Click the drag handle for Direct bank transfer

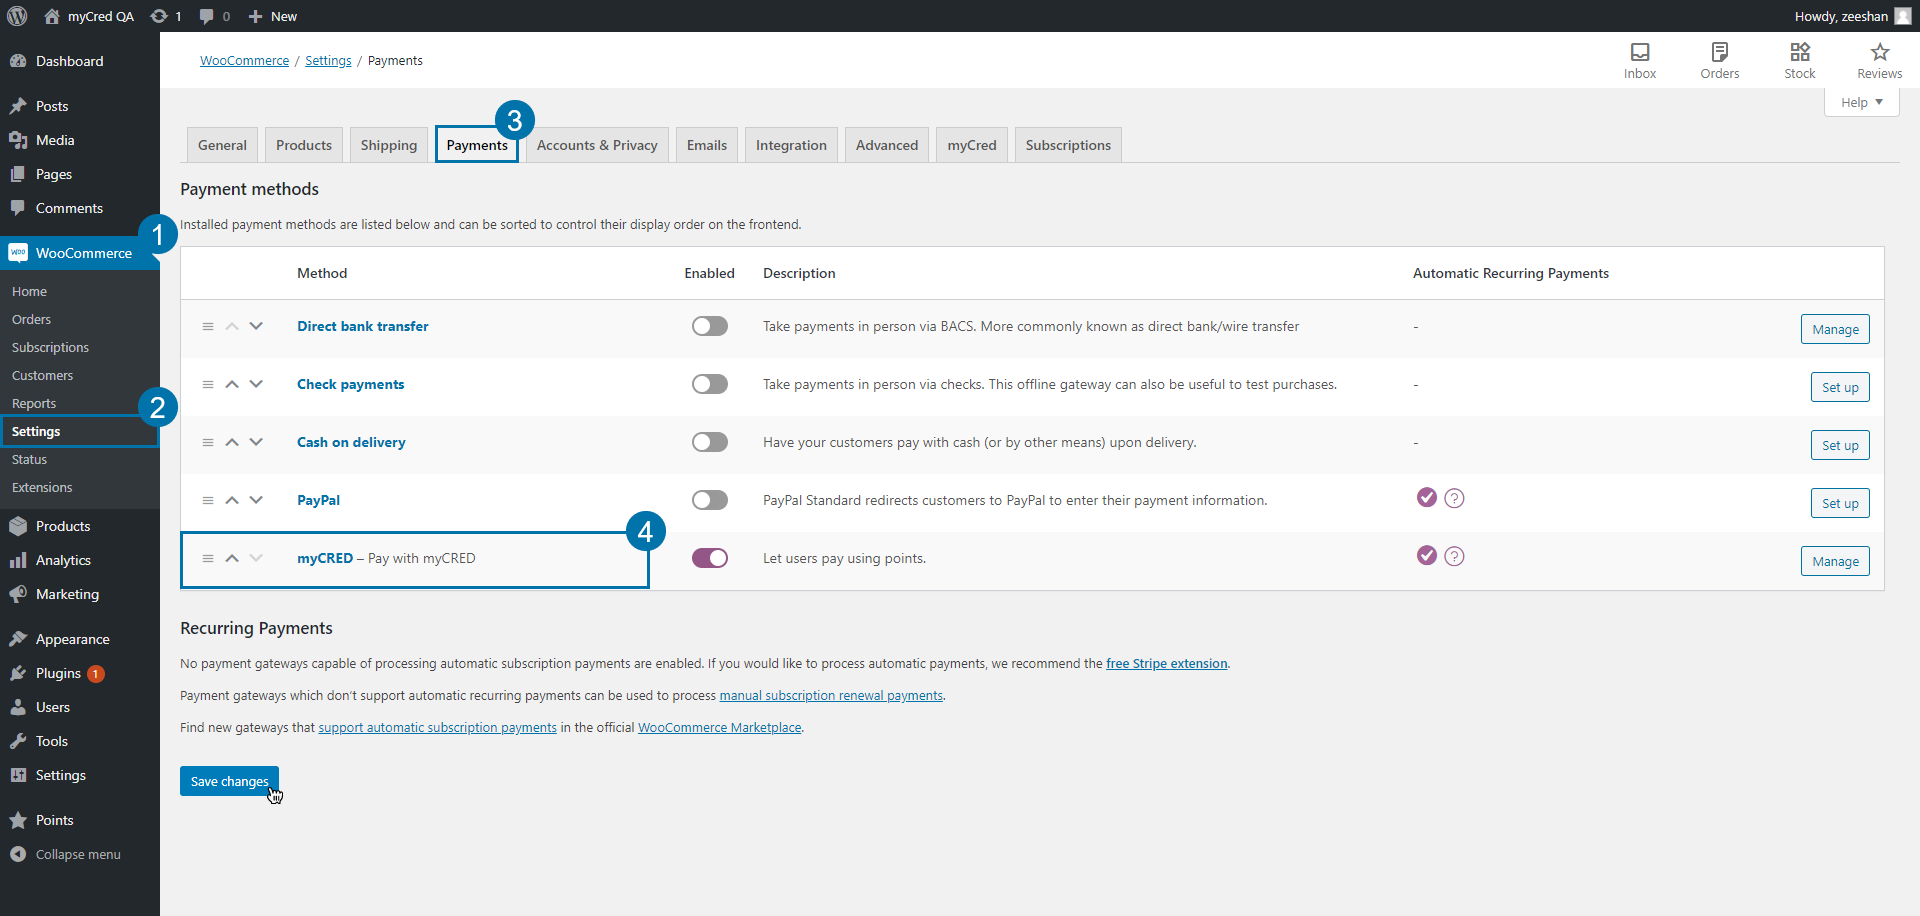(x=208, y=326)
